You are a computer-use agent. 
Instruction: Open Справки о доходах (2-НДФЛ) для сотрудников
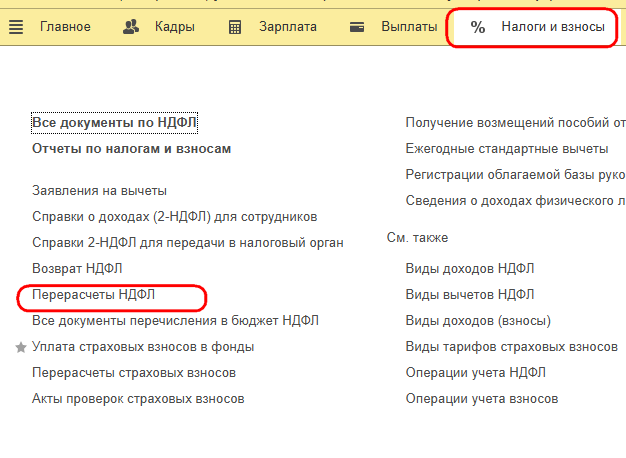pos(174,217)
